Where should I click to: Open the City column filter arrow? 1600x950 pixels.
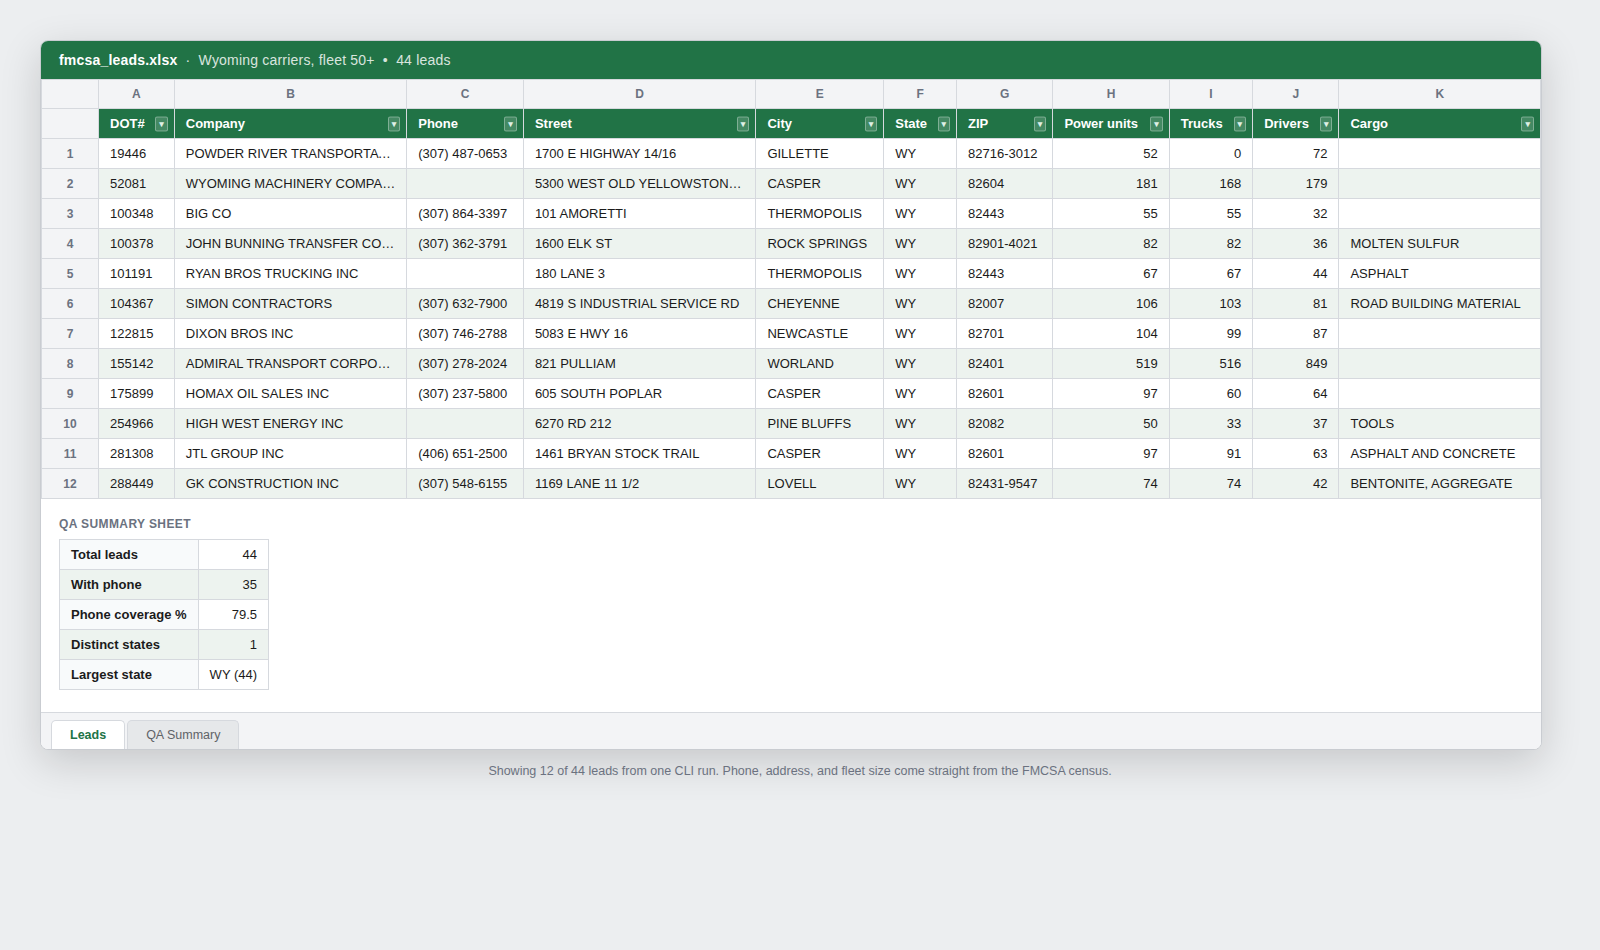(871, 124)
